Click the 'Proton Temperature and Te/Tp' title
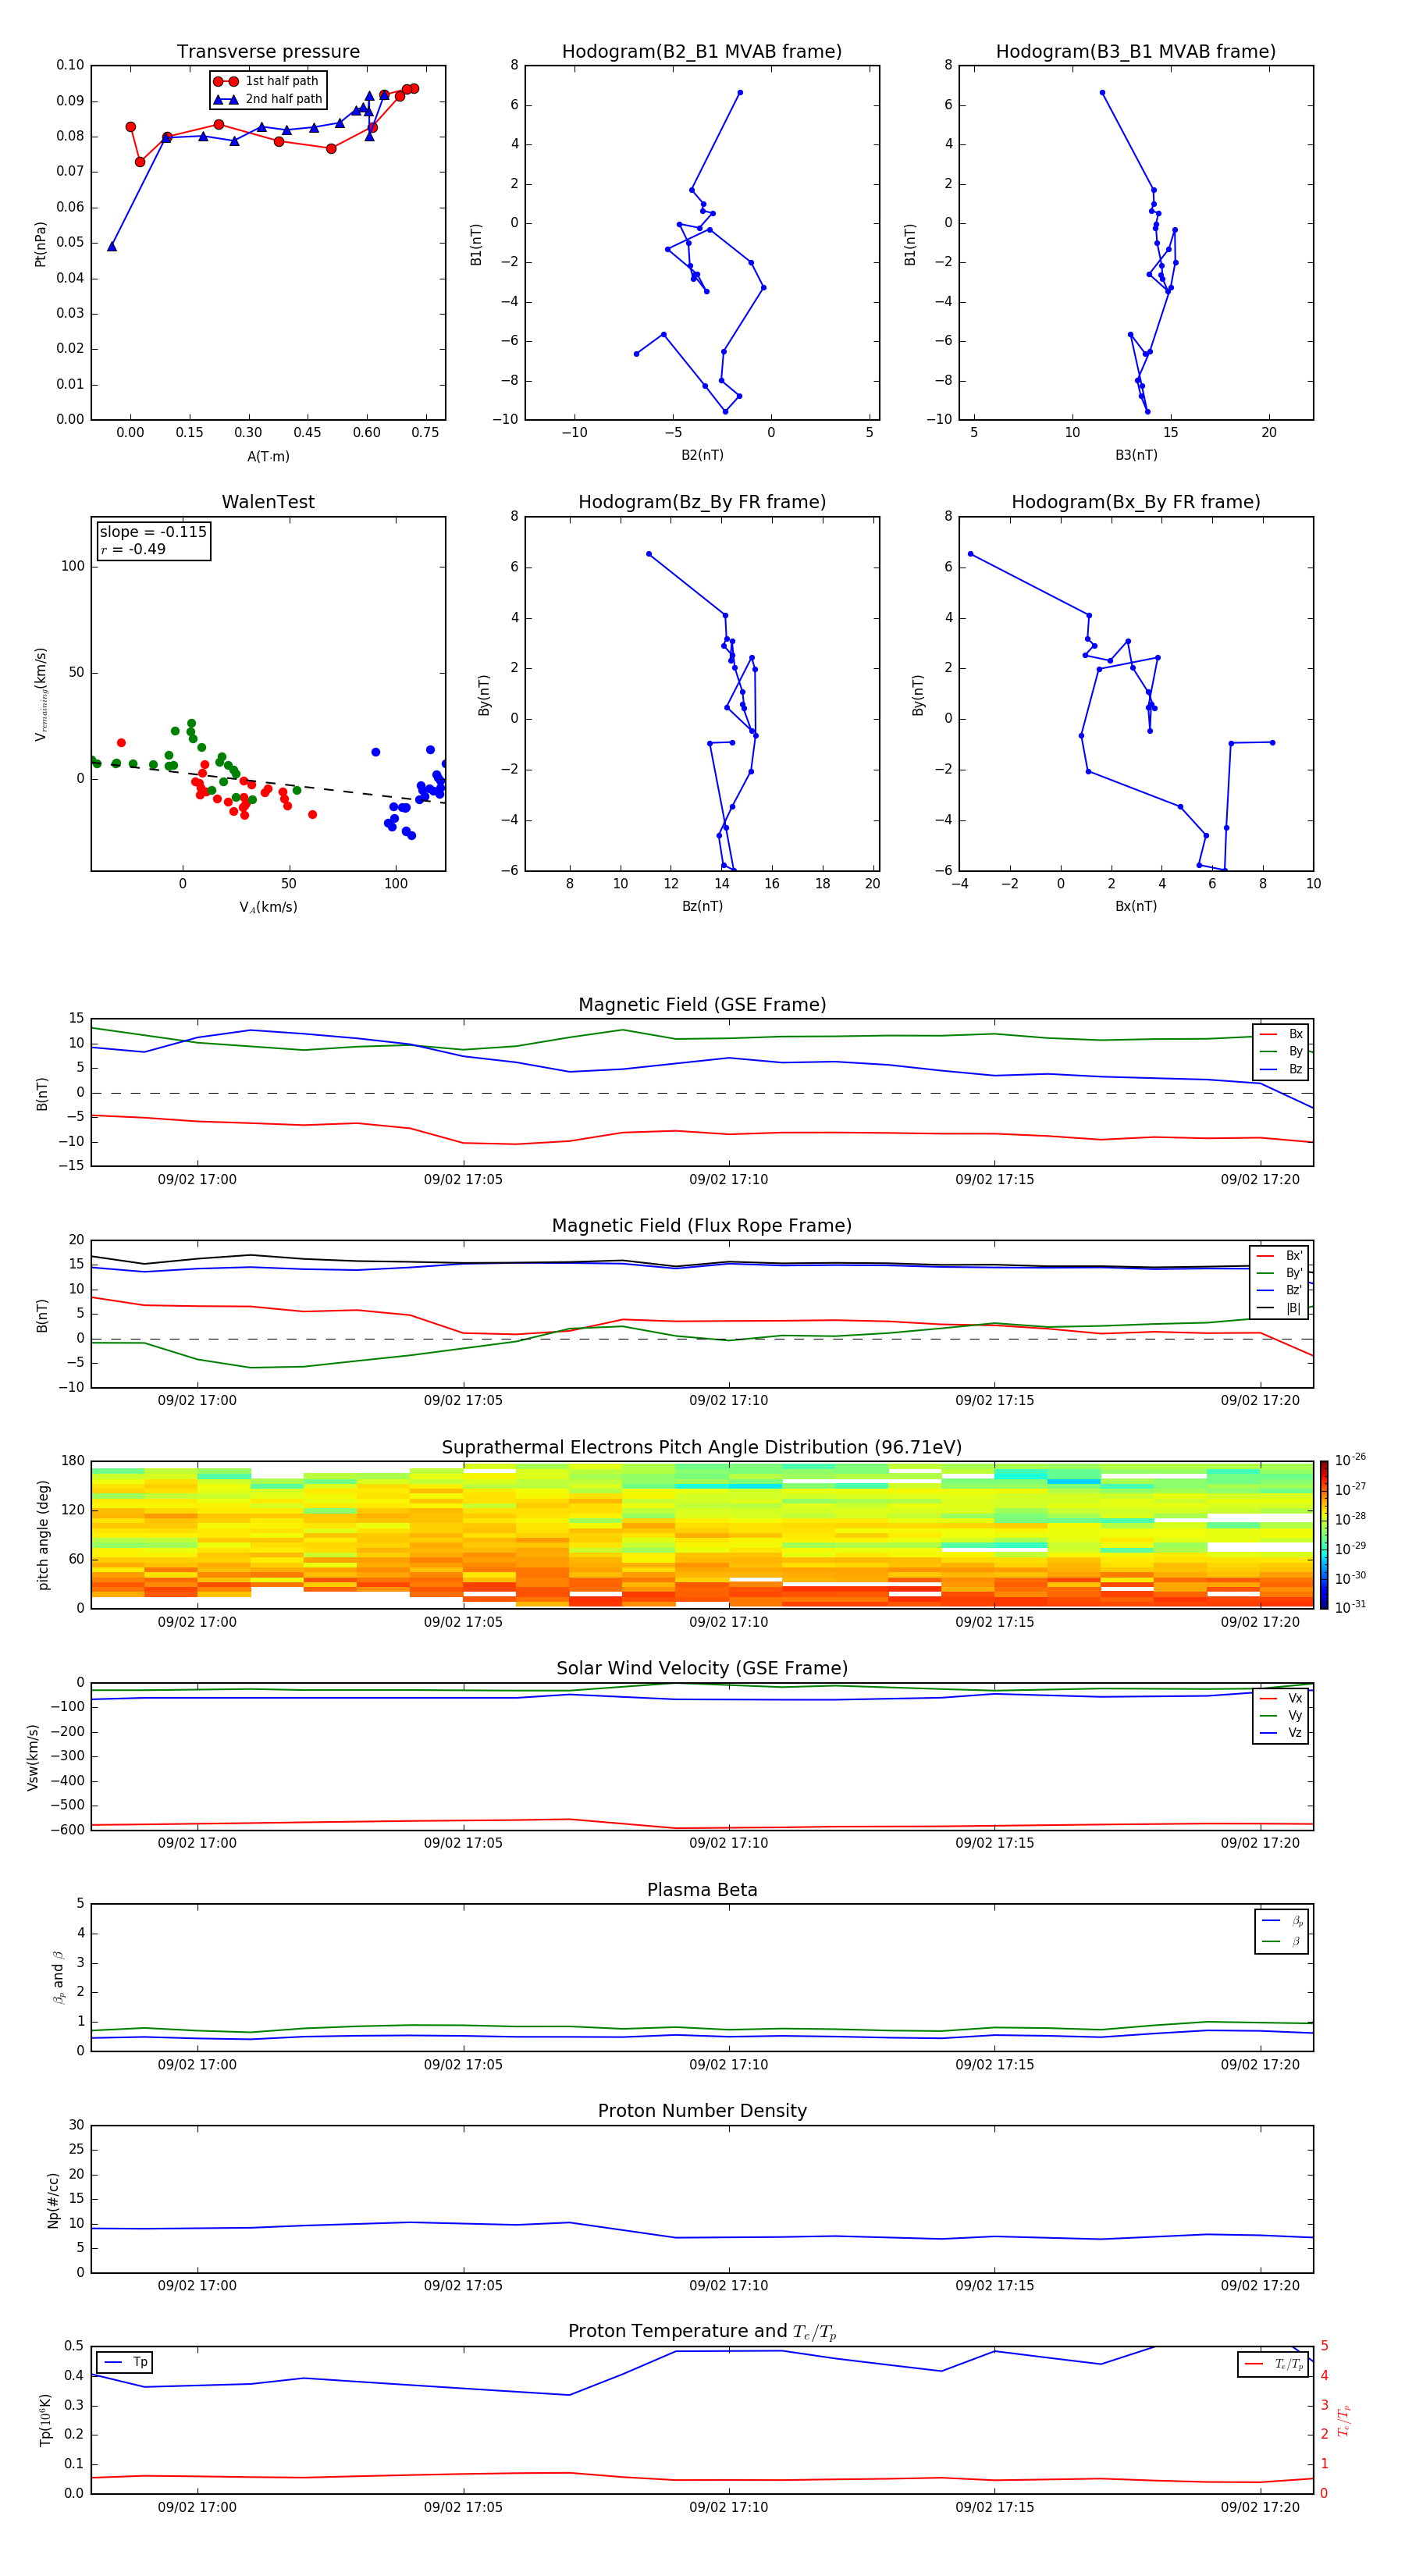Screen dimensions: 1405x2576 pos(702,2332)
